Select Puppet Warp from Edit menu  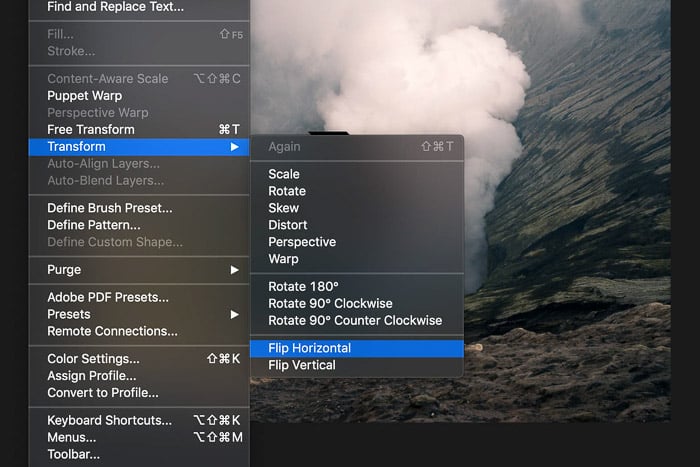coord(139,96)
